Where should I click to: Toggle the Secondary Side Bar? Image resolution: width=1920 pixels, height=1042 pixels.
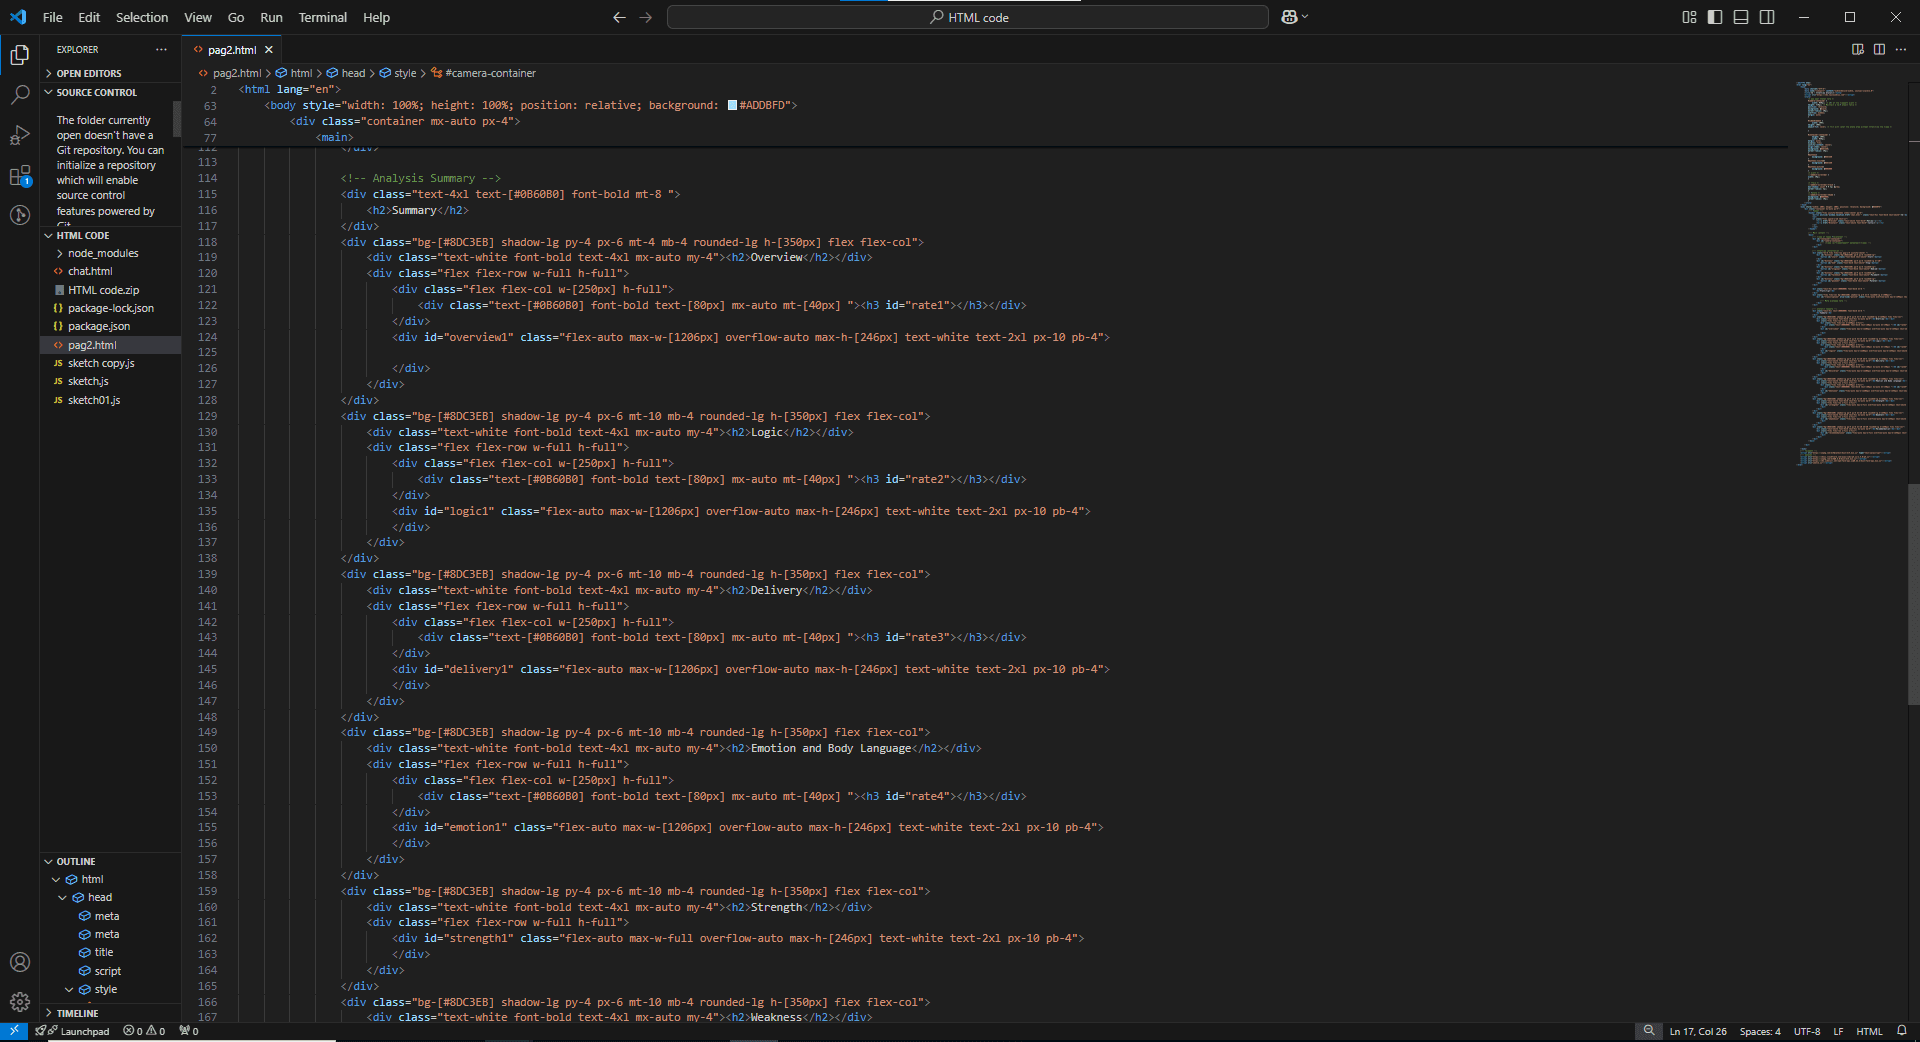click(x=1767, y=17)
